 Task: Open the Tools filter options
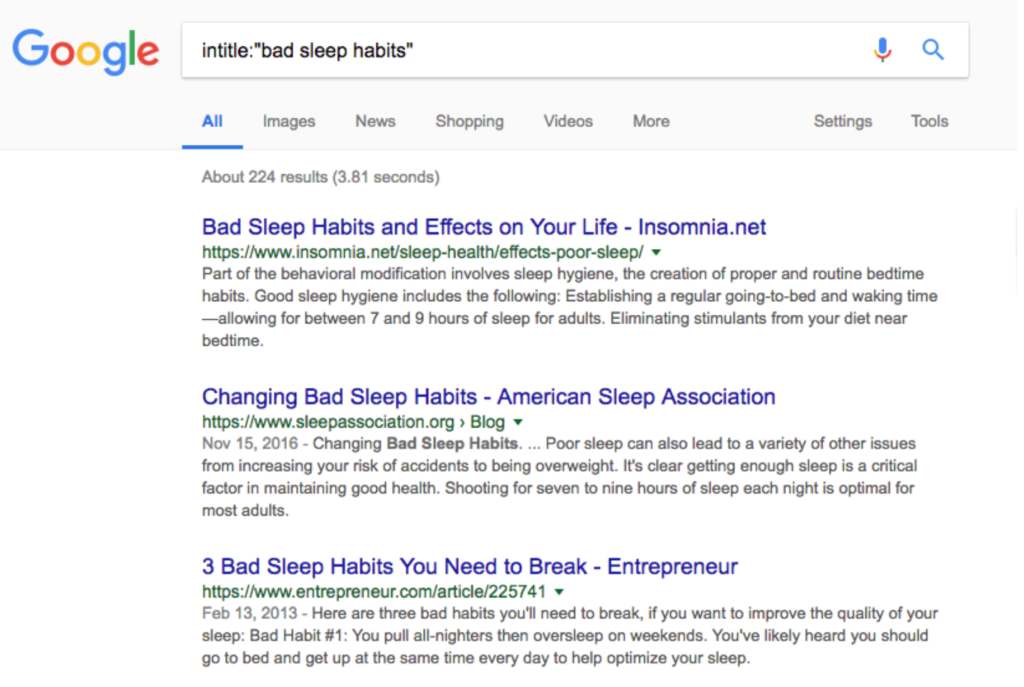pyautogui.click(x=929, y=121)
